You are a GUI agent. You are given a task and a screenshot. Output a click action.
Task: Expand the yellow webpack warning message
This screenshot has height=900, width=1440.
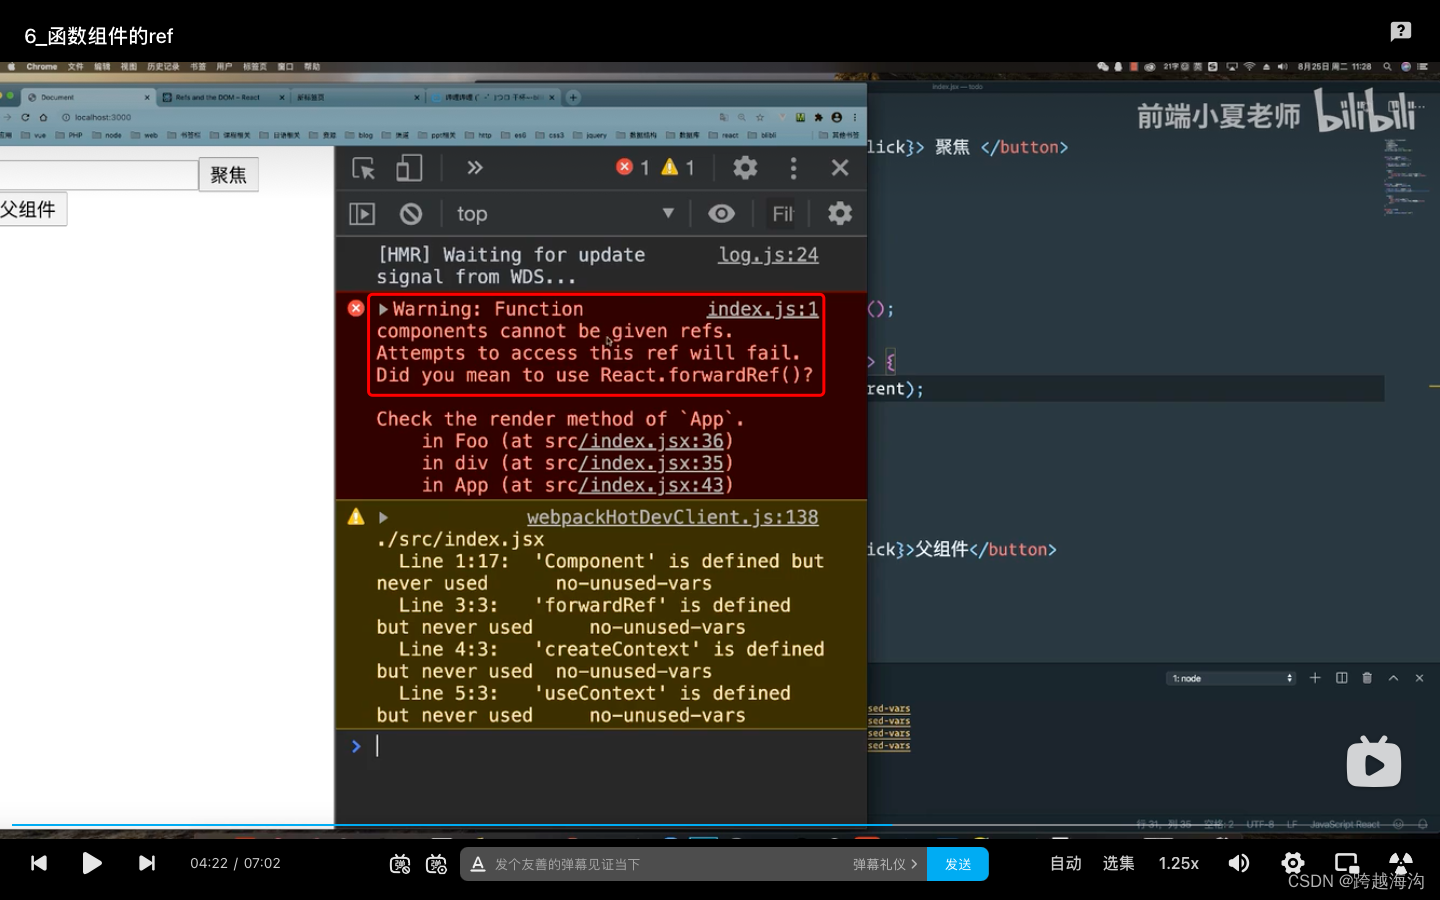[383, 517]
